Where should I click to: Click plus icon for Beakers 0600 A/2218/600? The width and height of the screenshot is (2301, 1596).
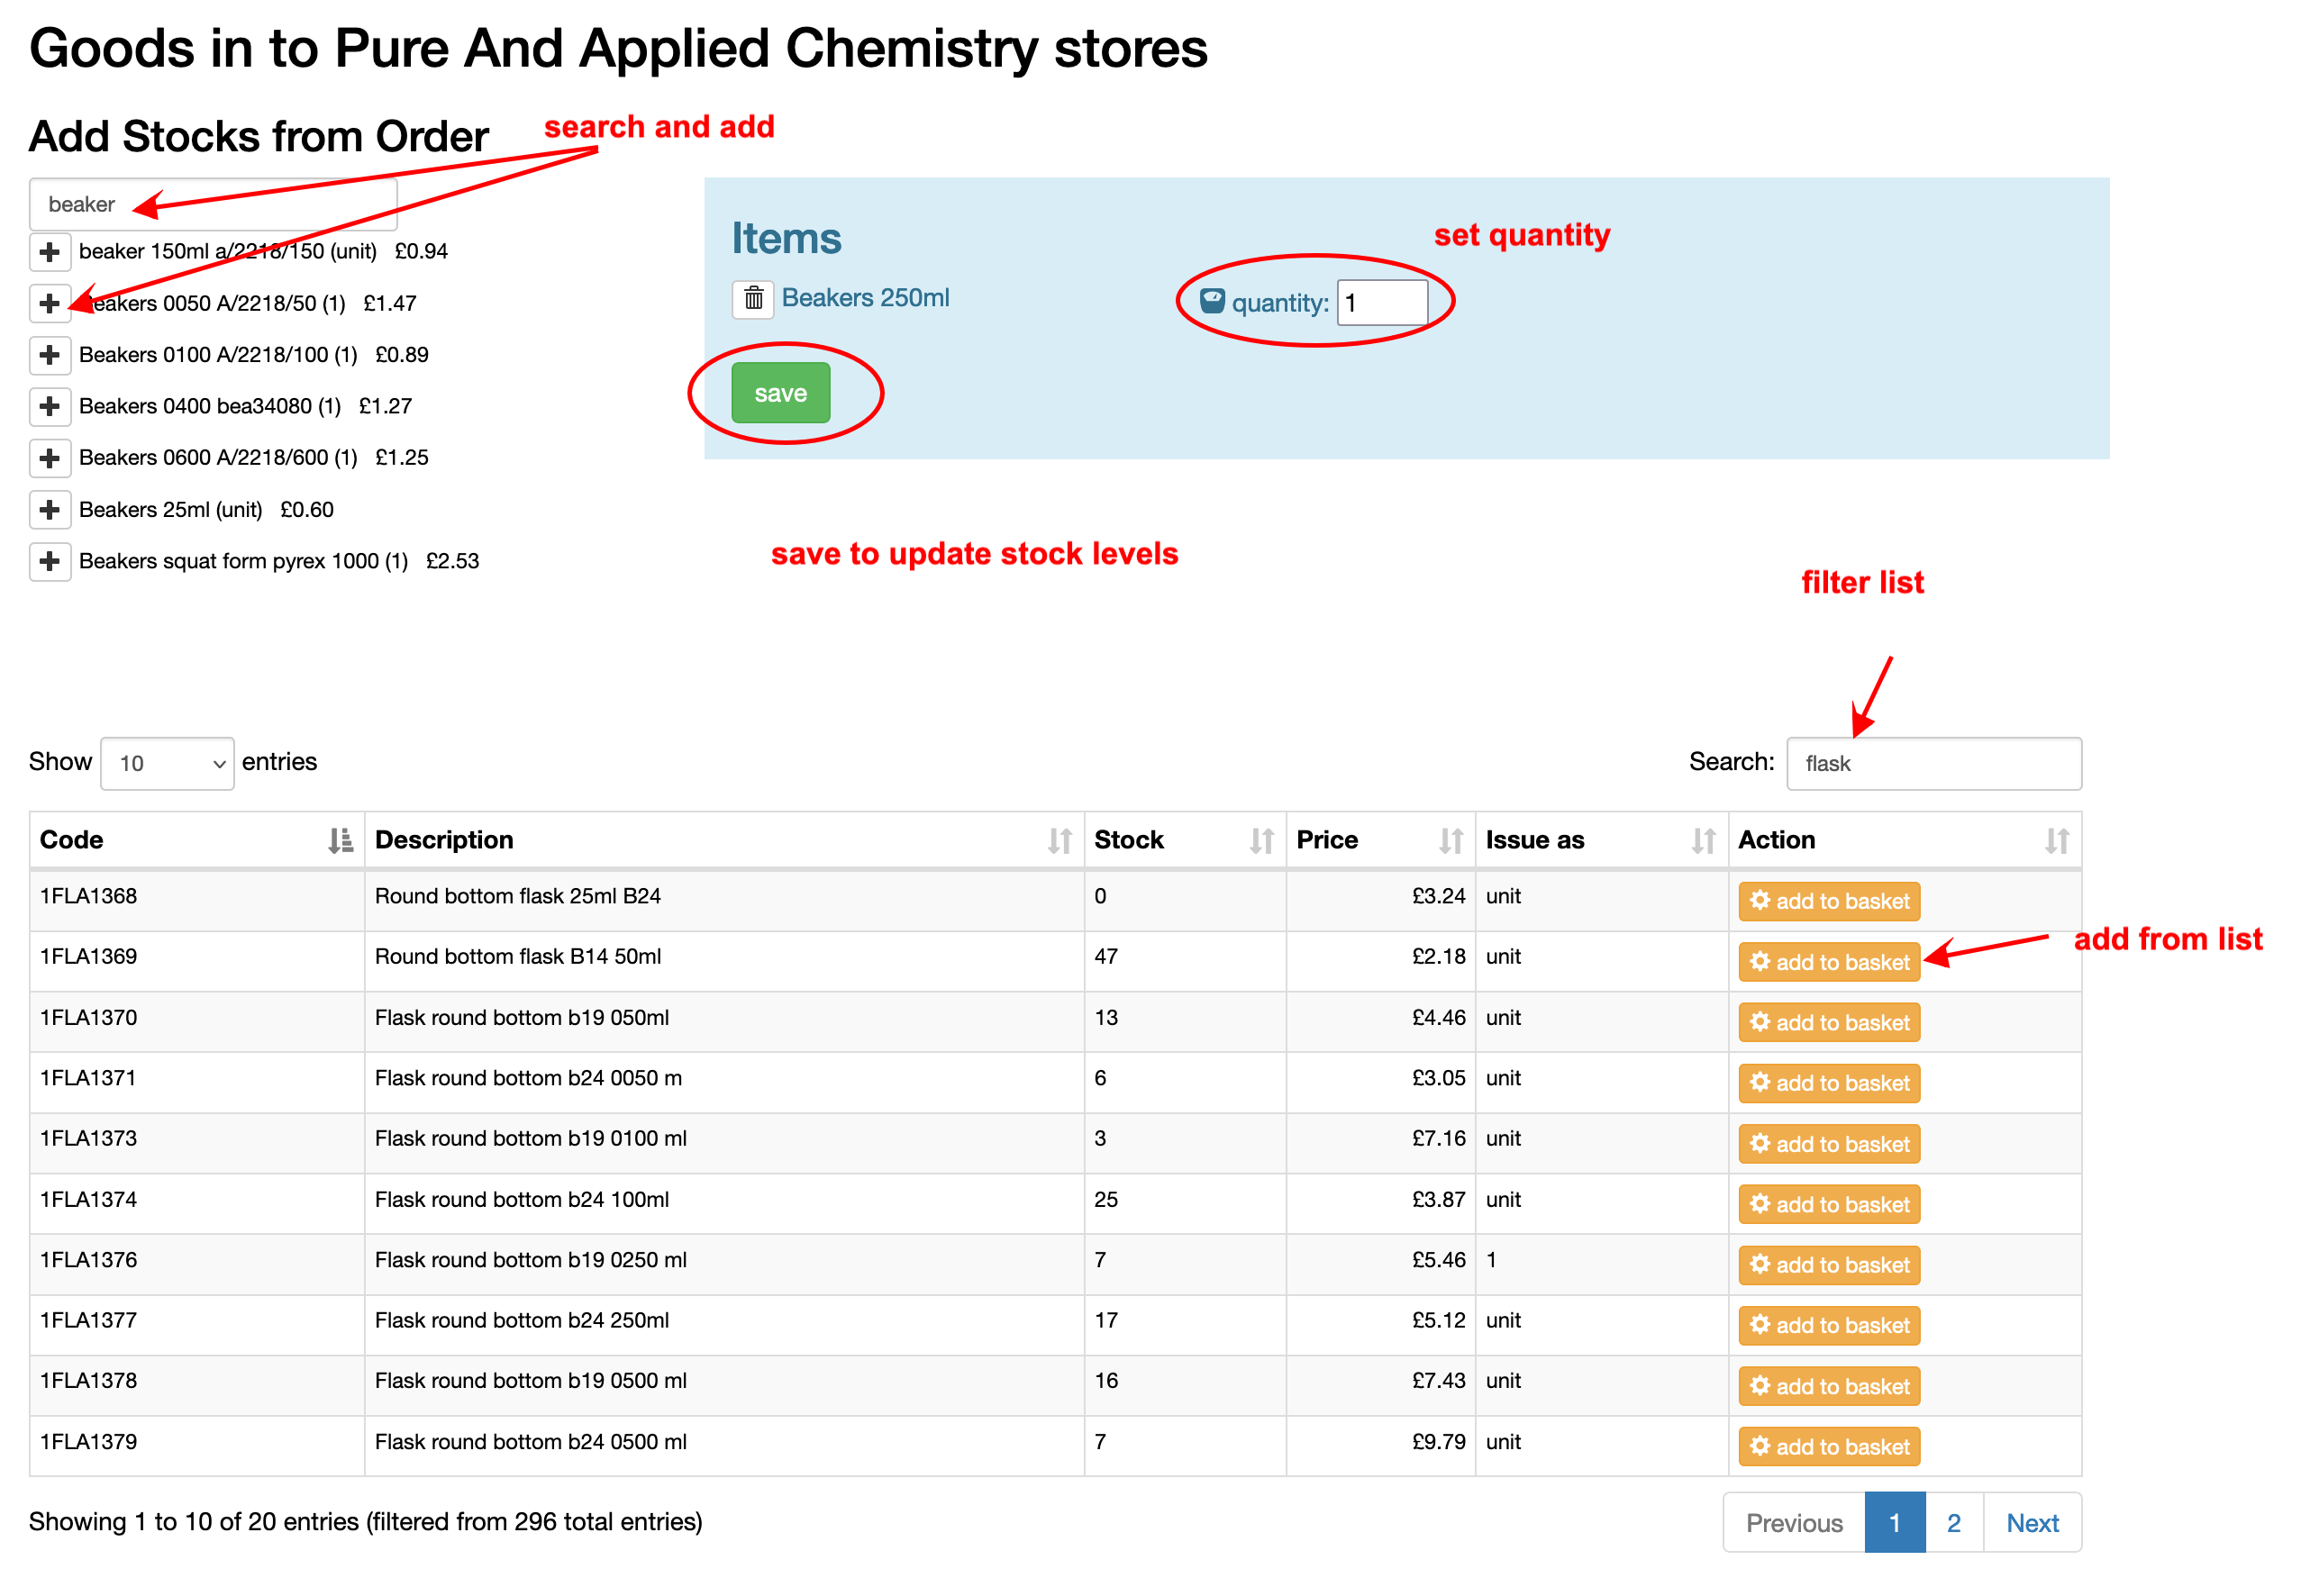[x=49, y=458]
